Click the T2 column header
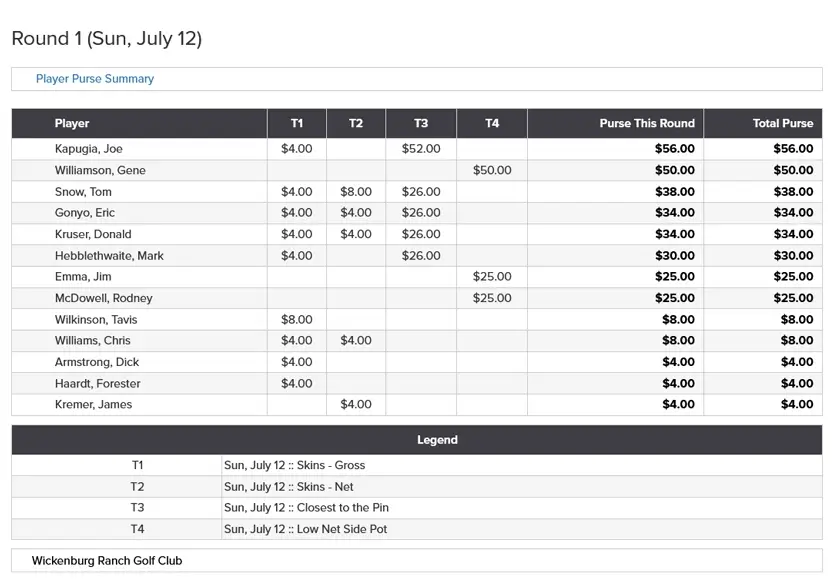The image size is (834, 581). [x=356, y=123]
